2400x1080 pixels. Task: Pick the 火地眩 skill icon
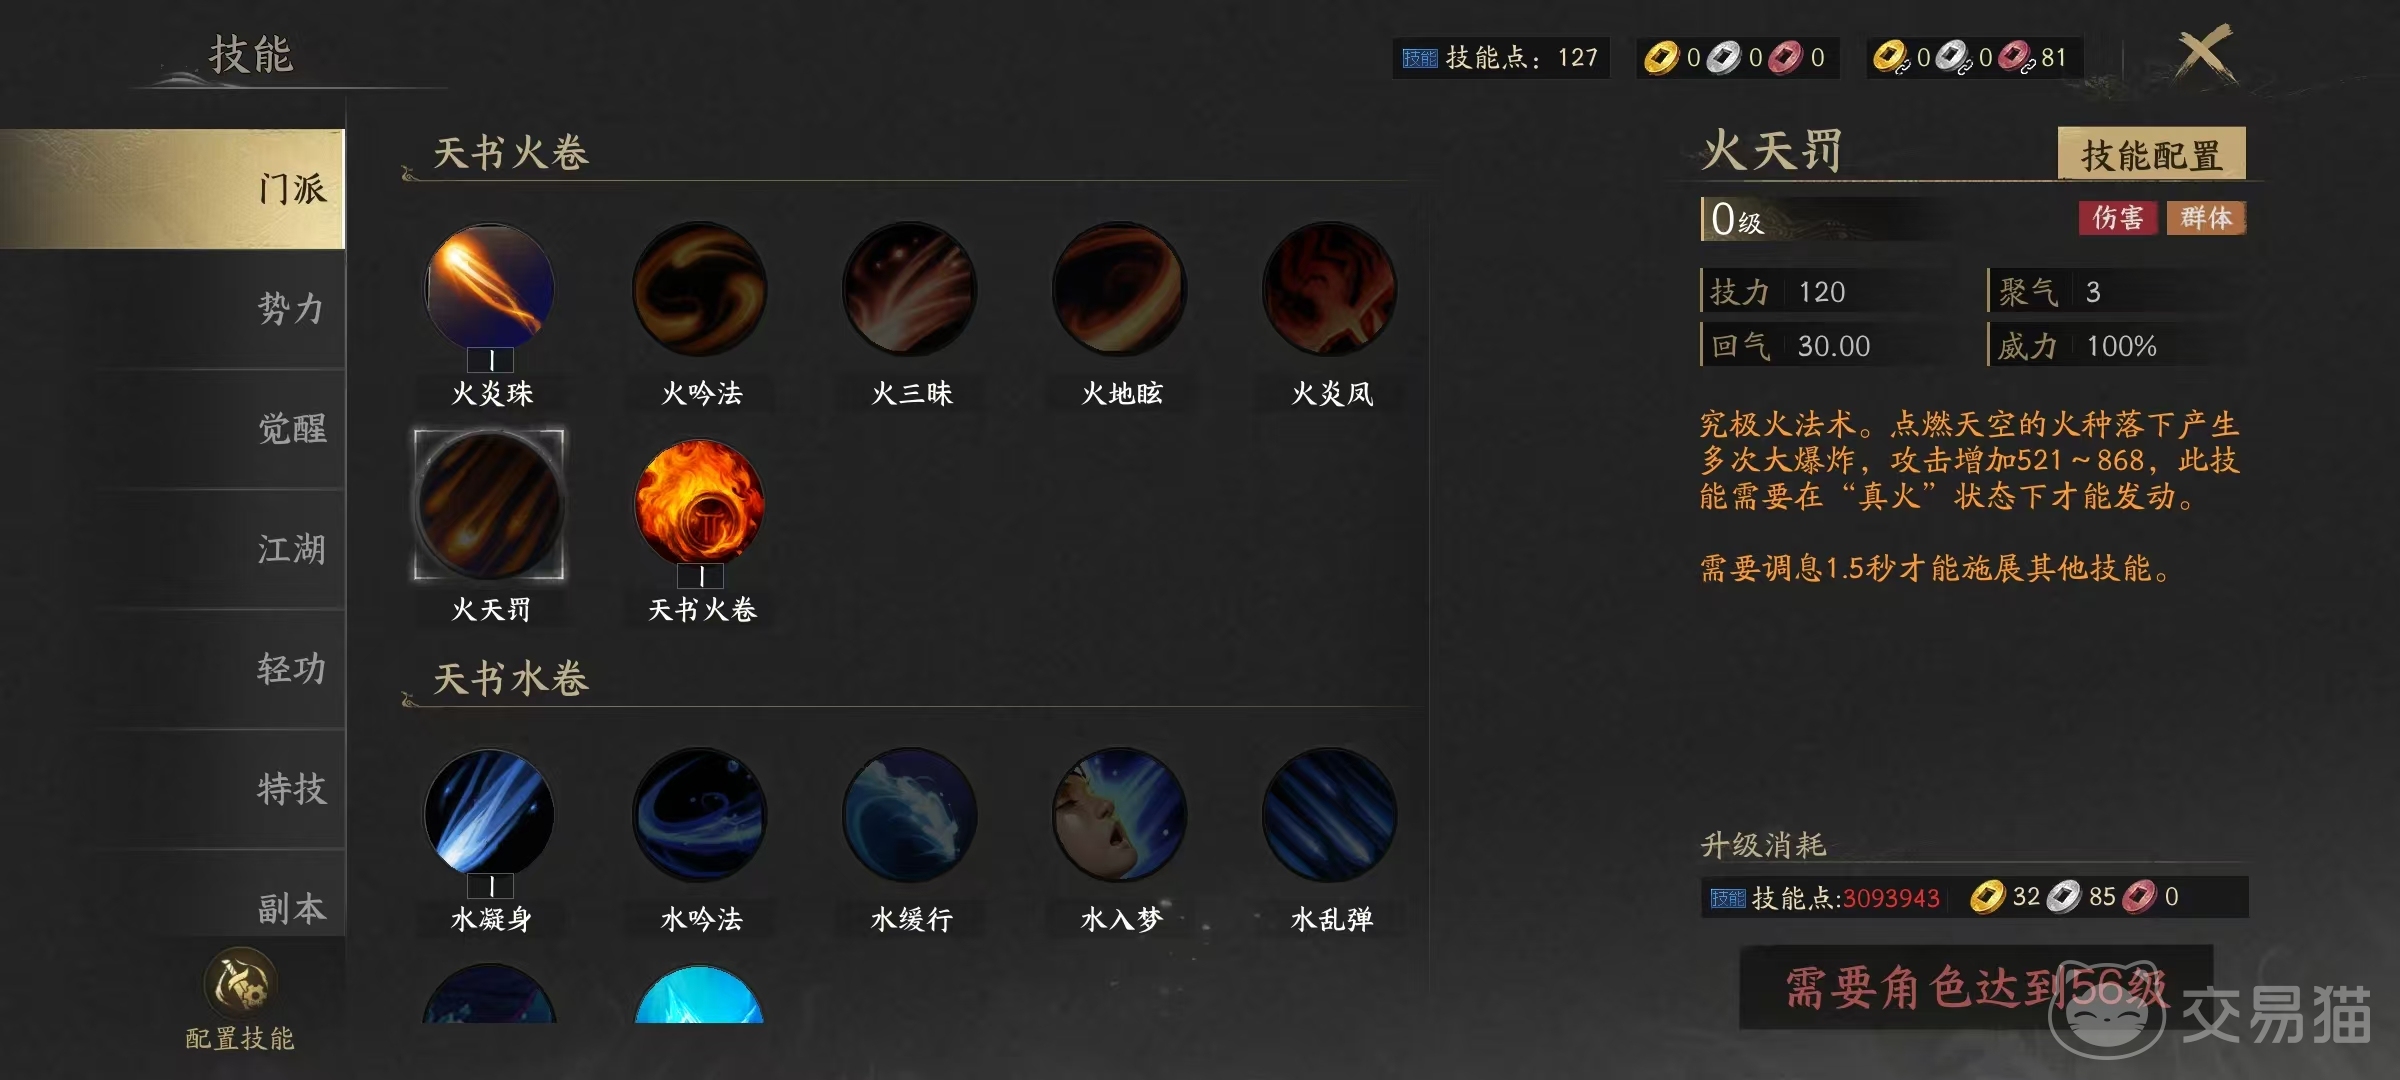click(x=1120, y=288)
